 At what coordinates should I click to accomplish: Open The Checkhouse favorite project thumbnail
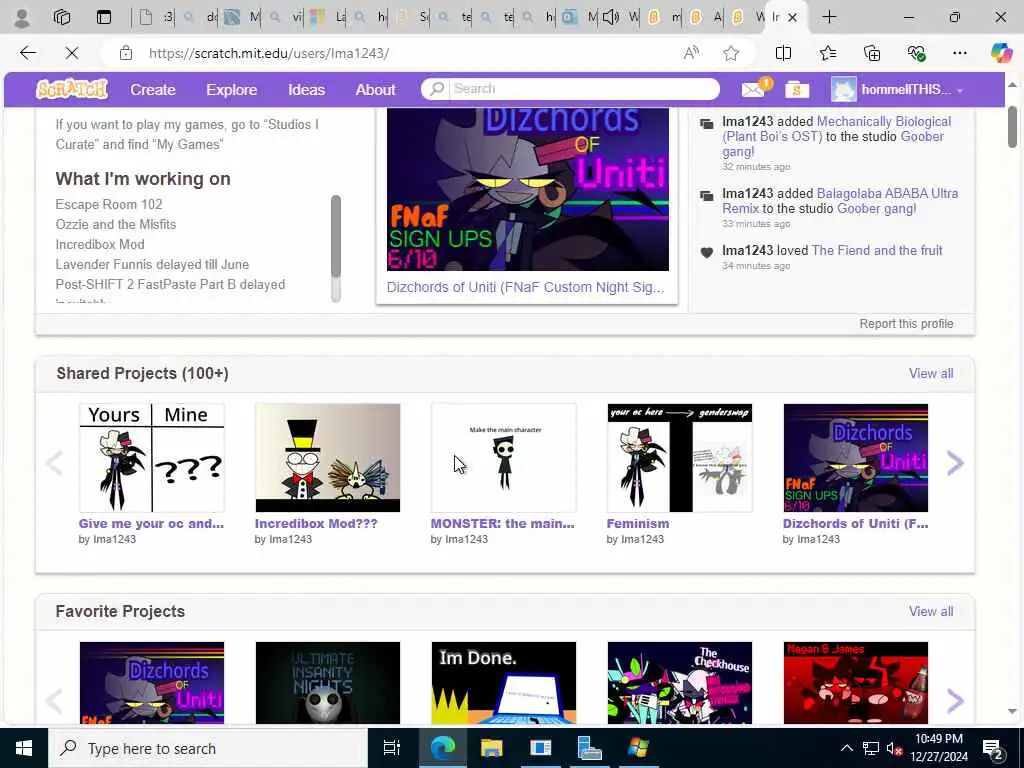[679, 682]
